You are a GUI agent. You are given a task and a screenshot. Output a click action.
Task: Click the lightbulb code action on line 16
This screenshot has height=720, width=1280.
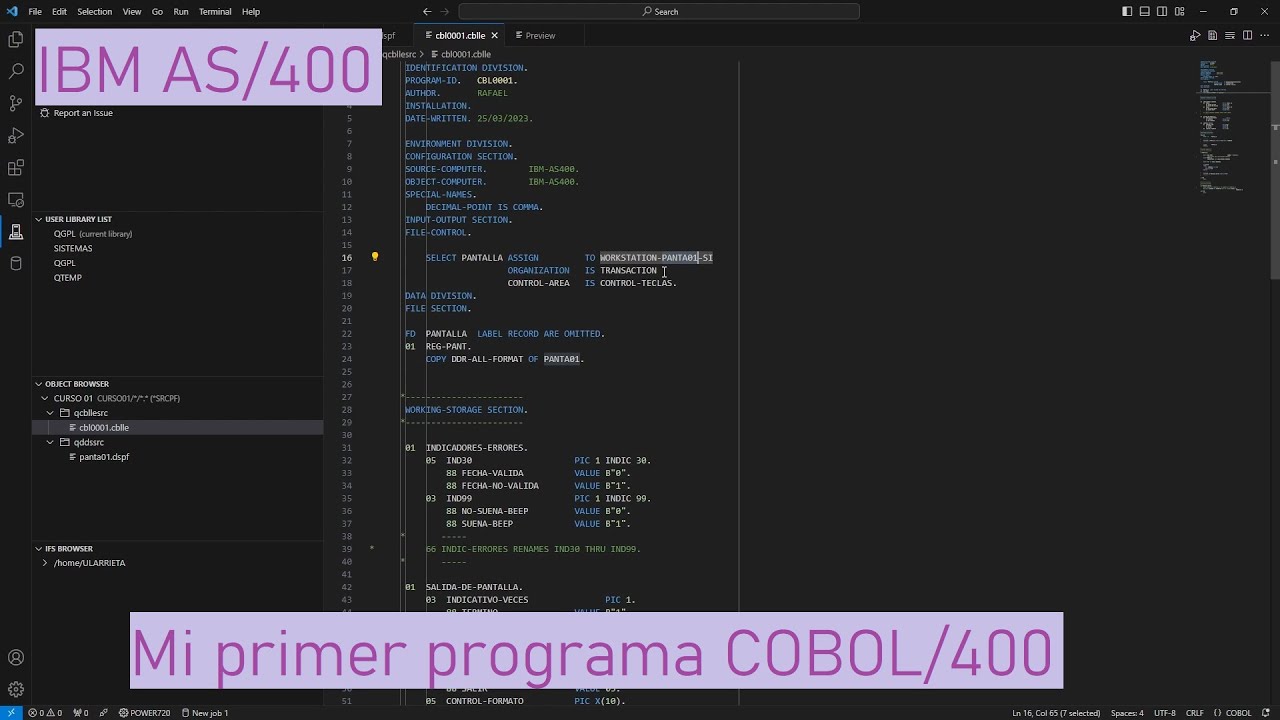click(375, 257)
